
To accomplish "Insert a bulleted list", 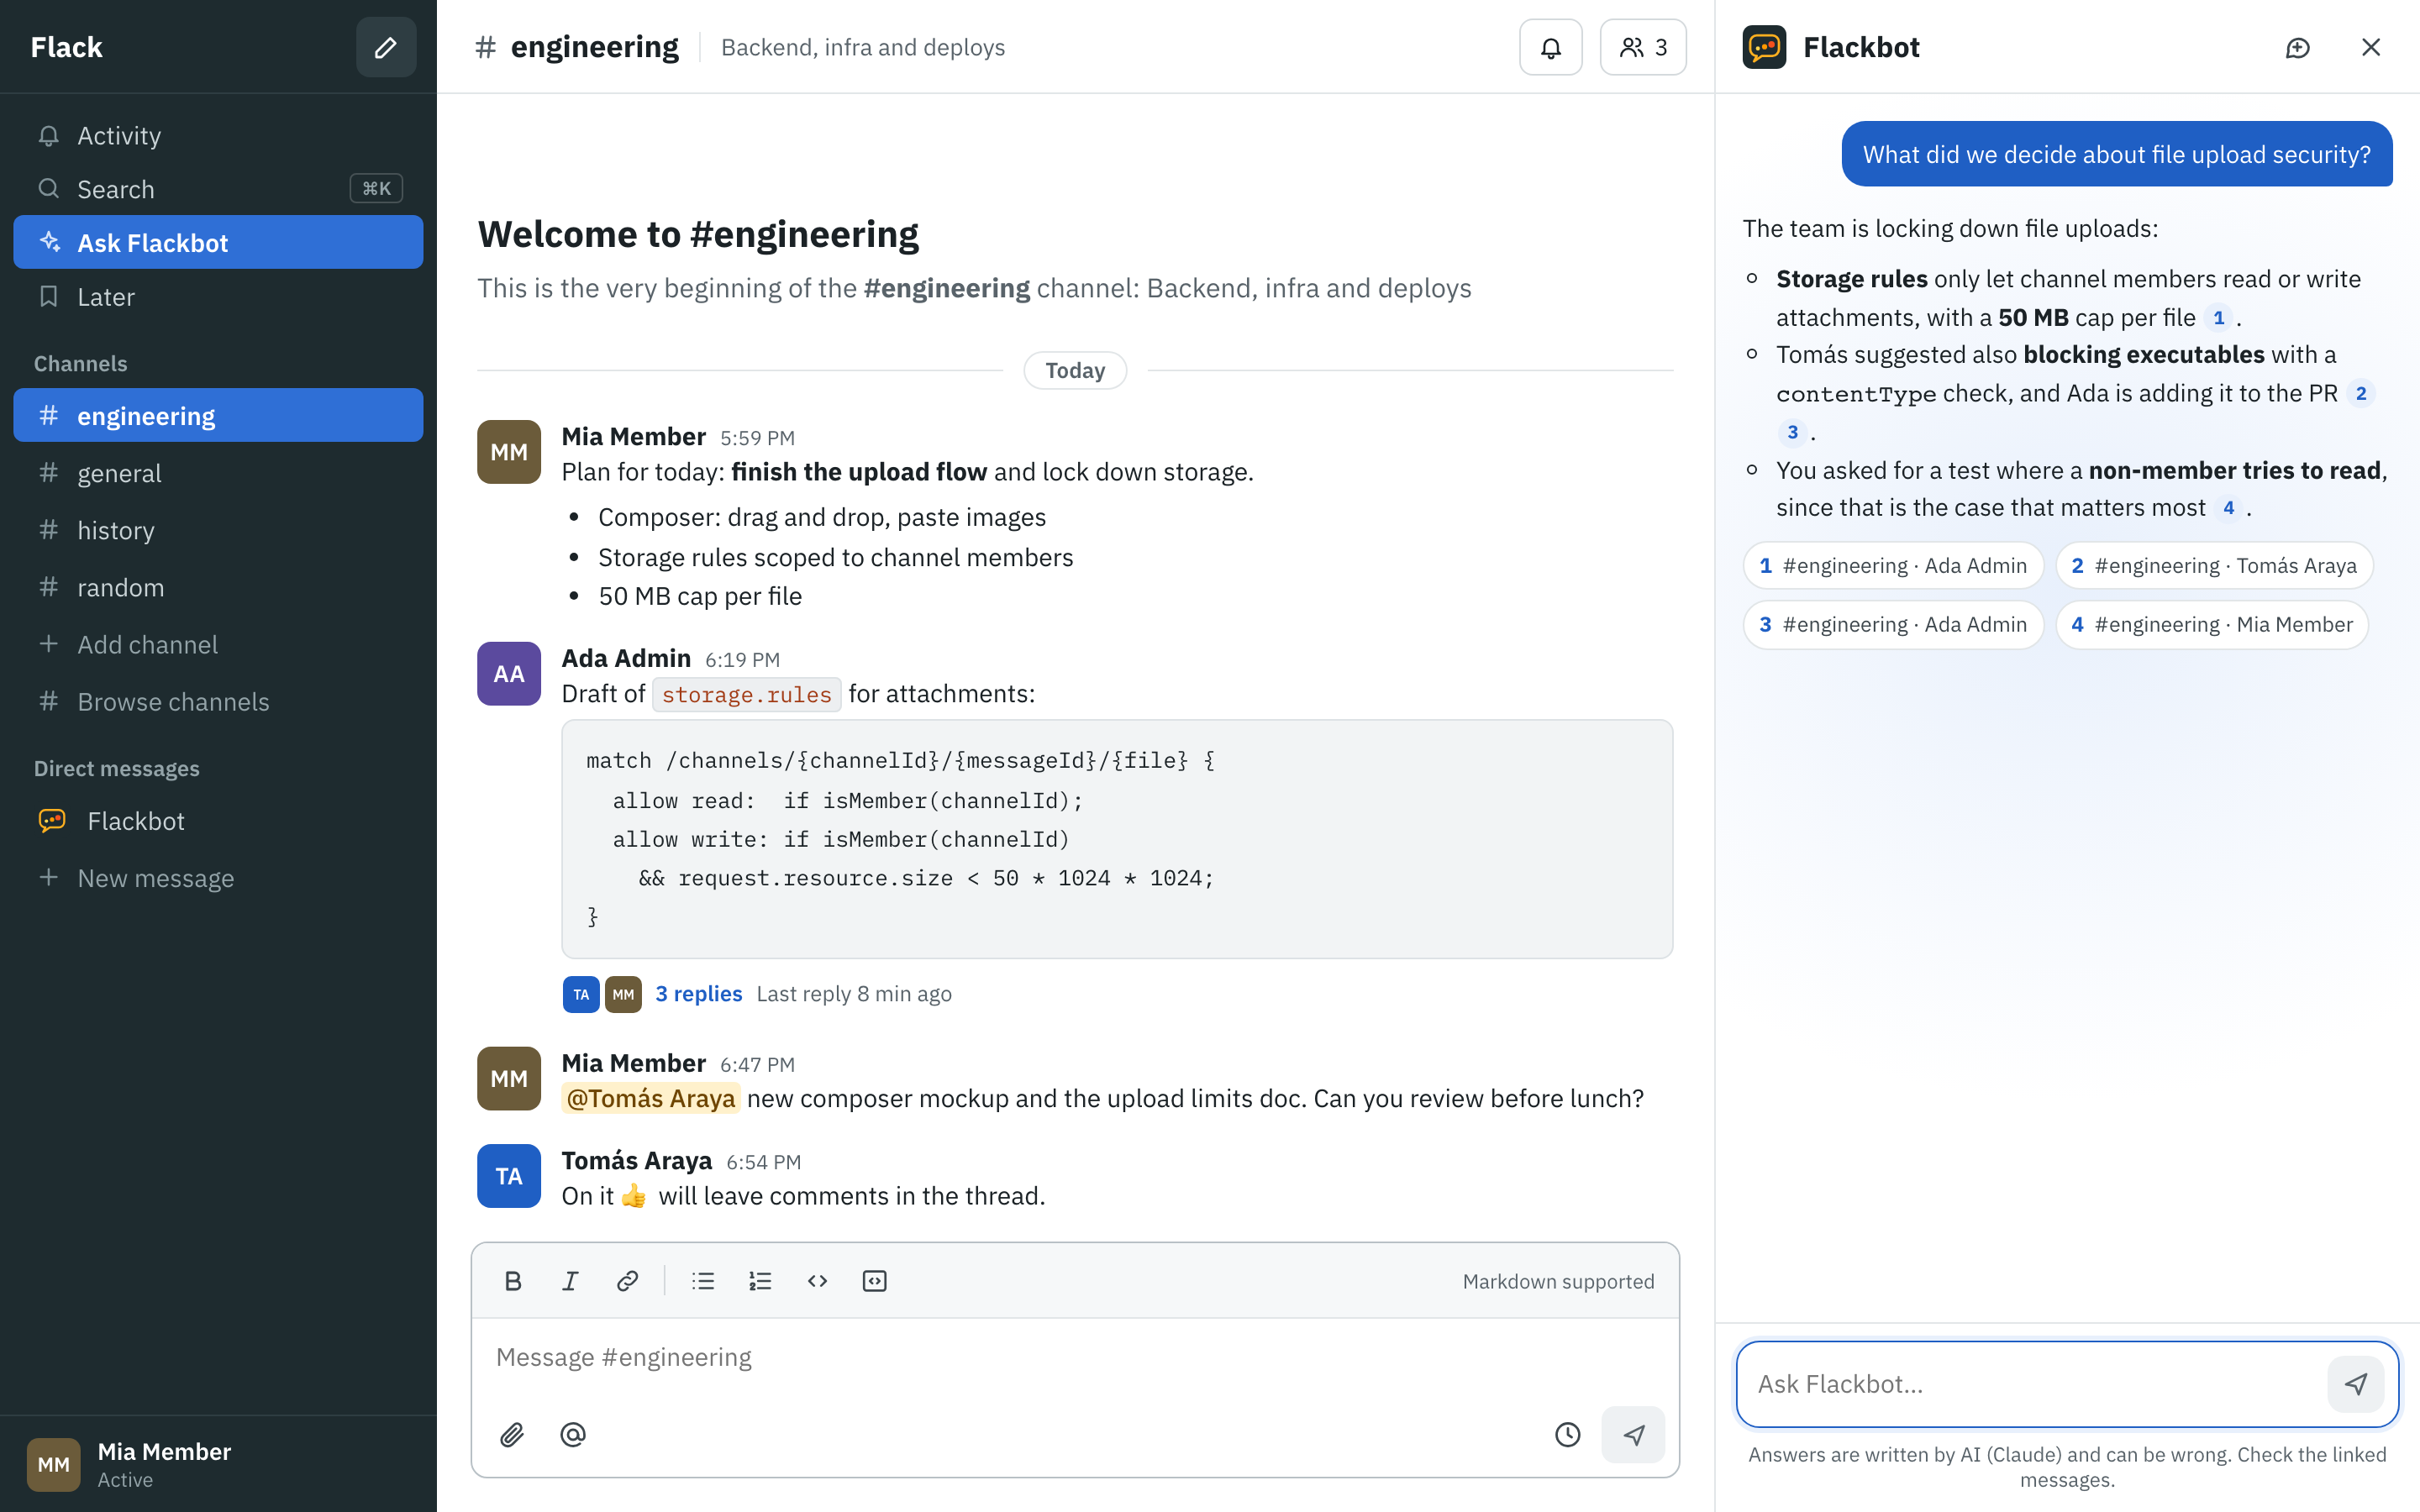I will click(703, 1281).
